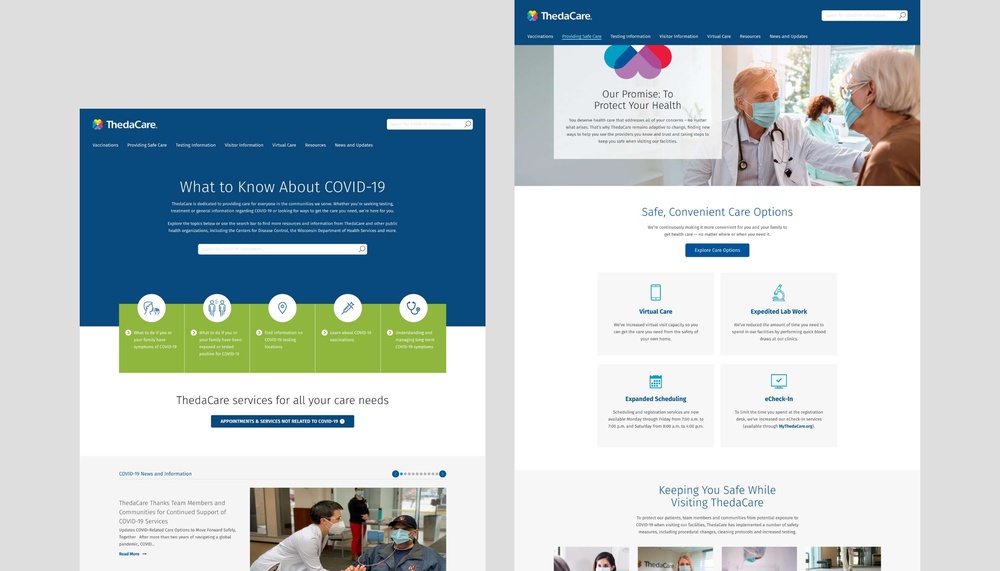Click the search magnifier in the right page header
Viewport: 1000px width, 571px height.
click(902, 15)
